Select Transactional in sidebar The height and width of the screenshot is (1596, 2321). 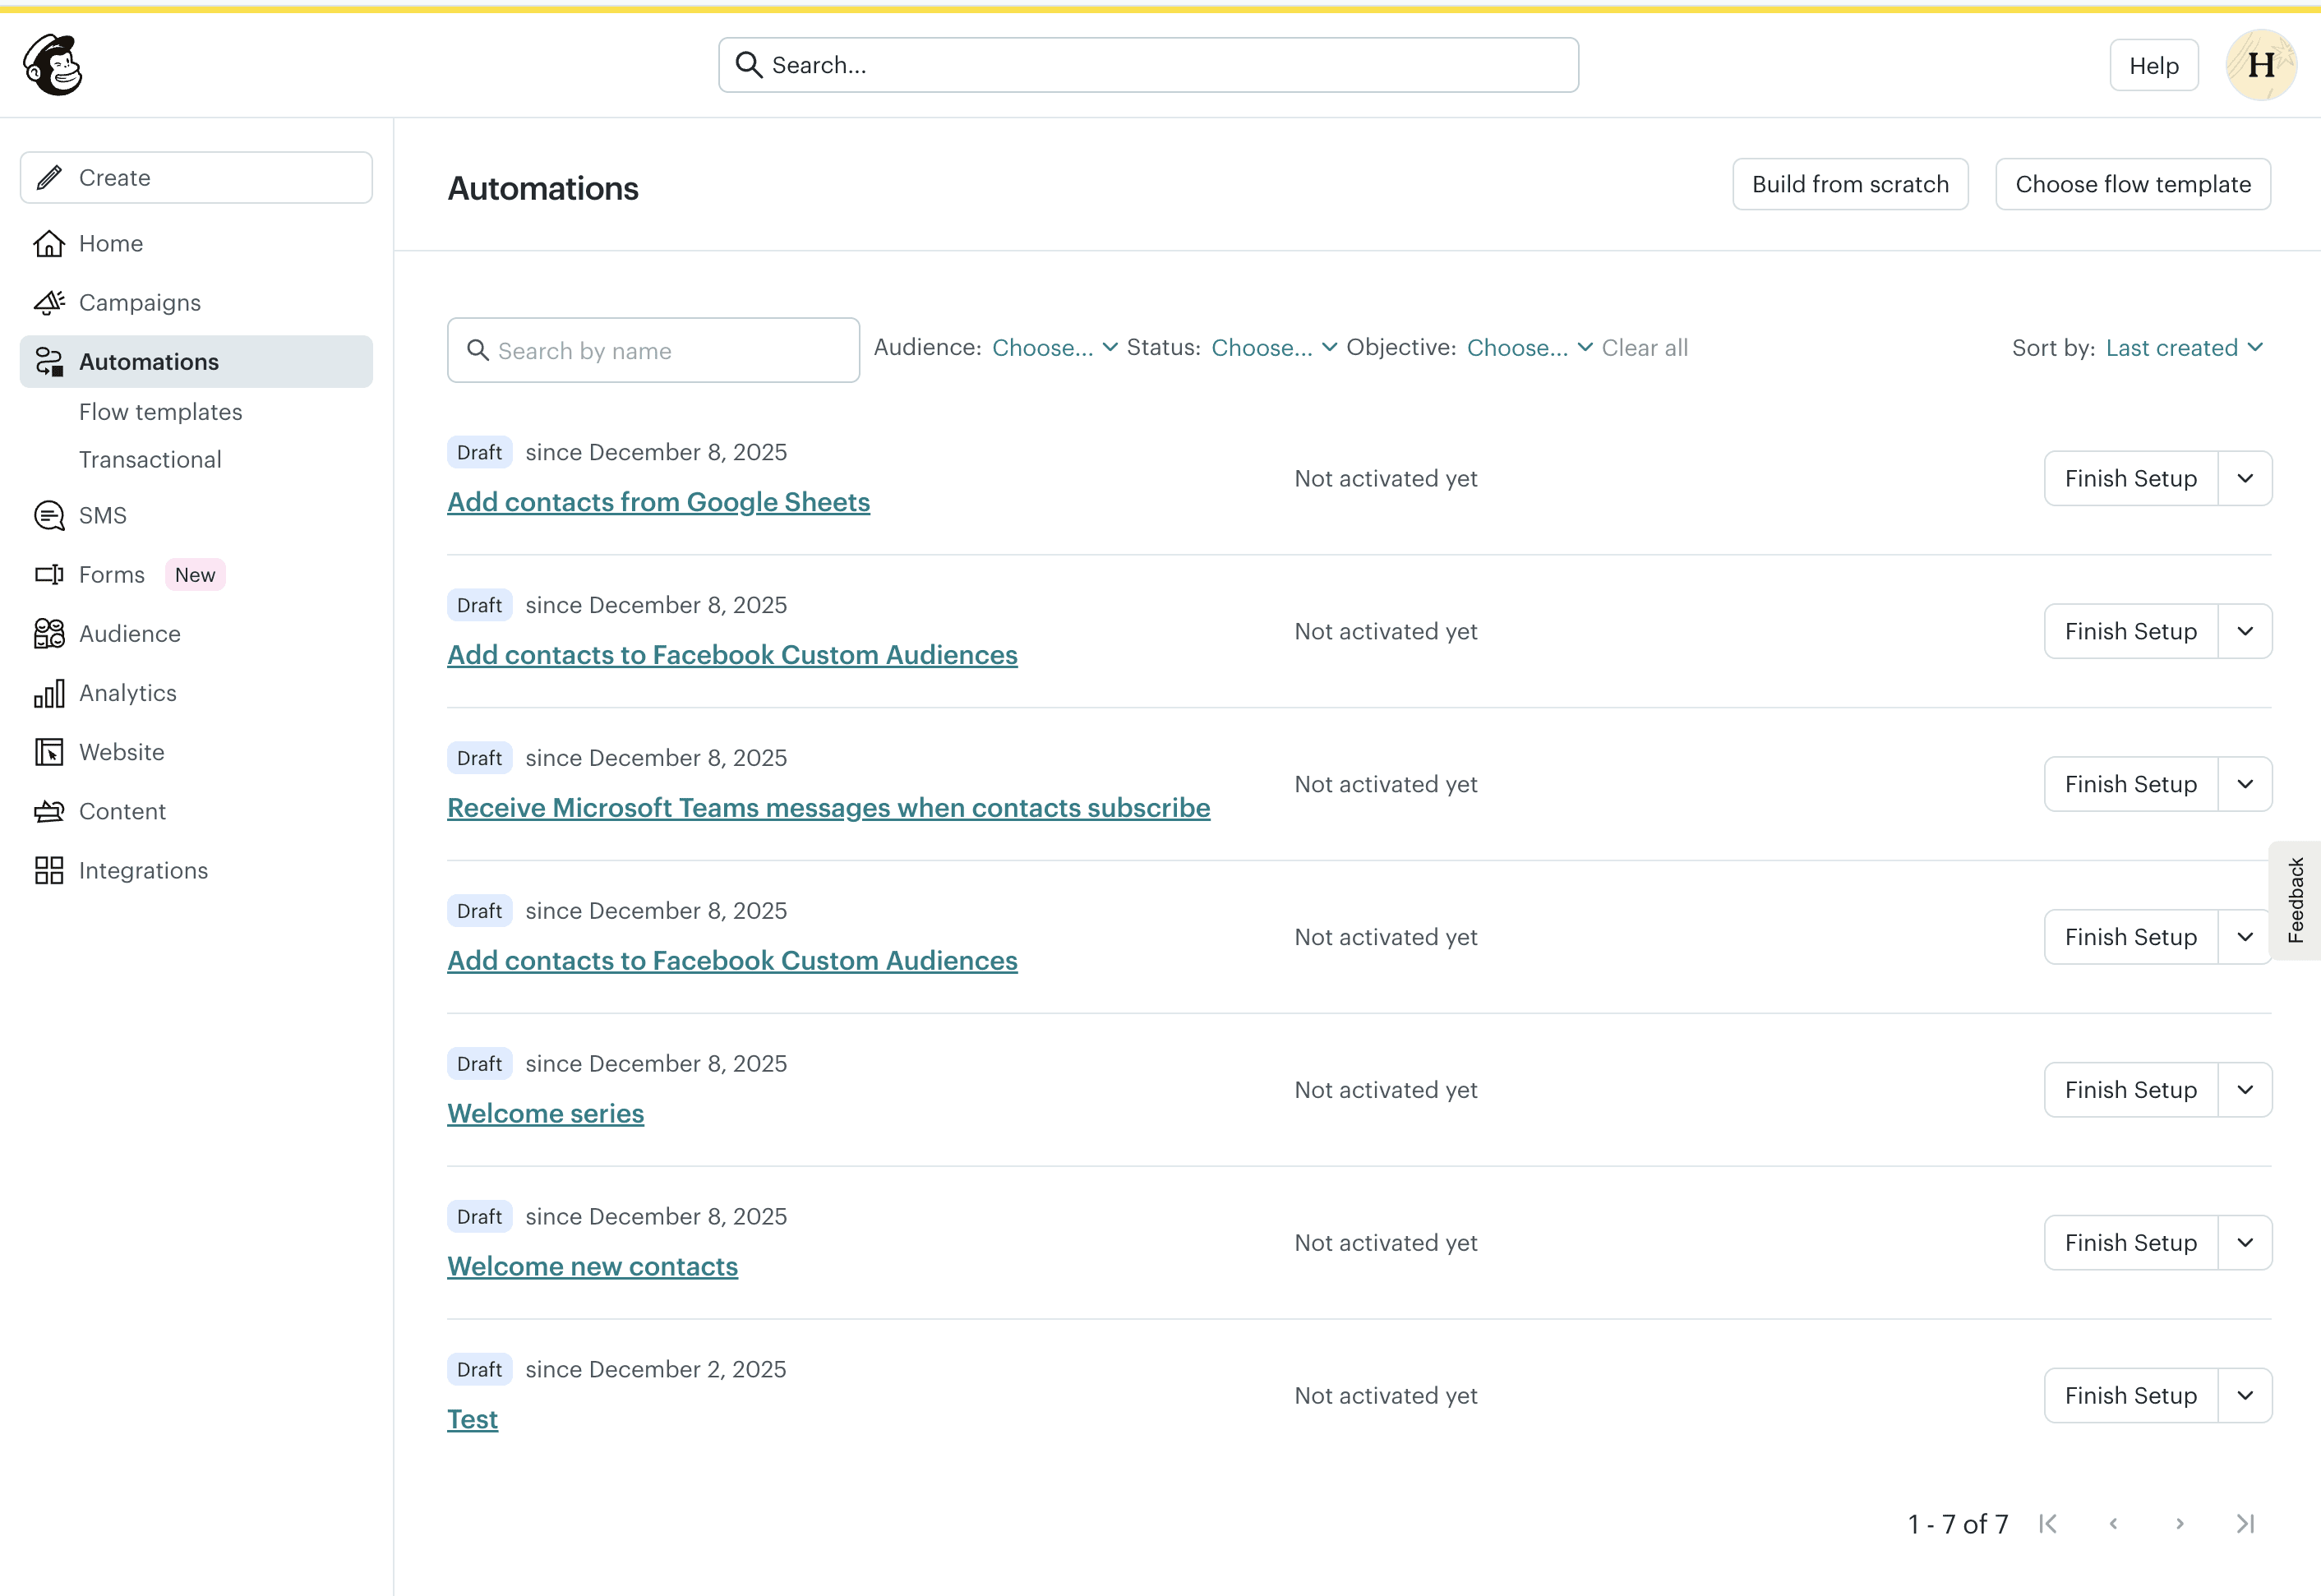(x=150, y=459)
